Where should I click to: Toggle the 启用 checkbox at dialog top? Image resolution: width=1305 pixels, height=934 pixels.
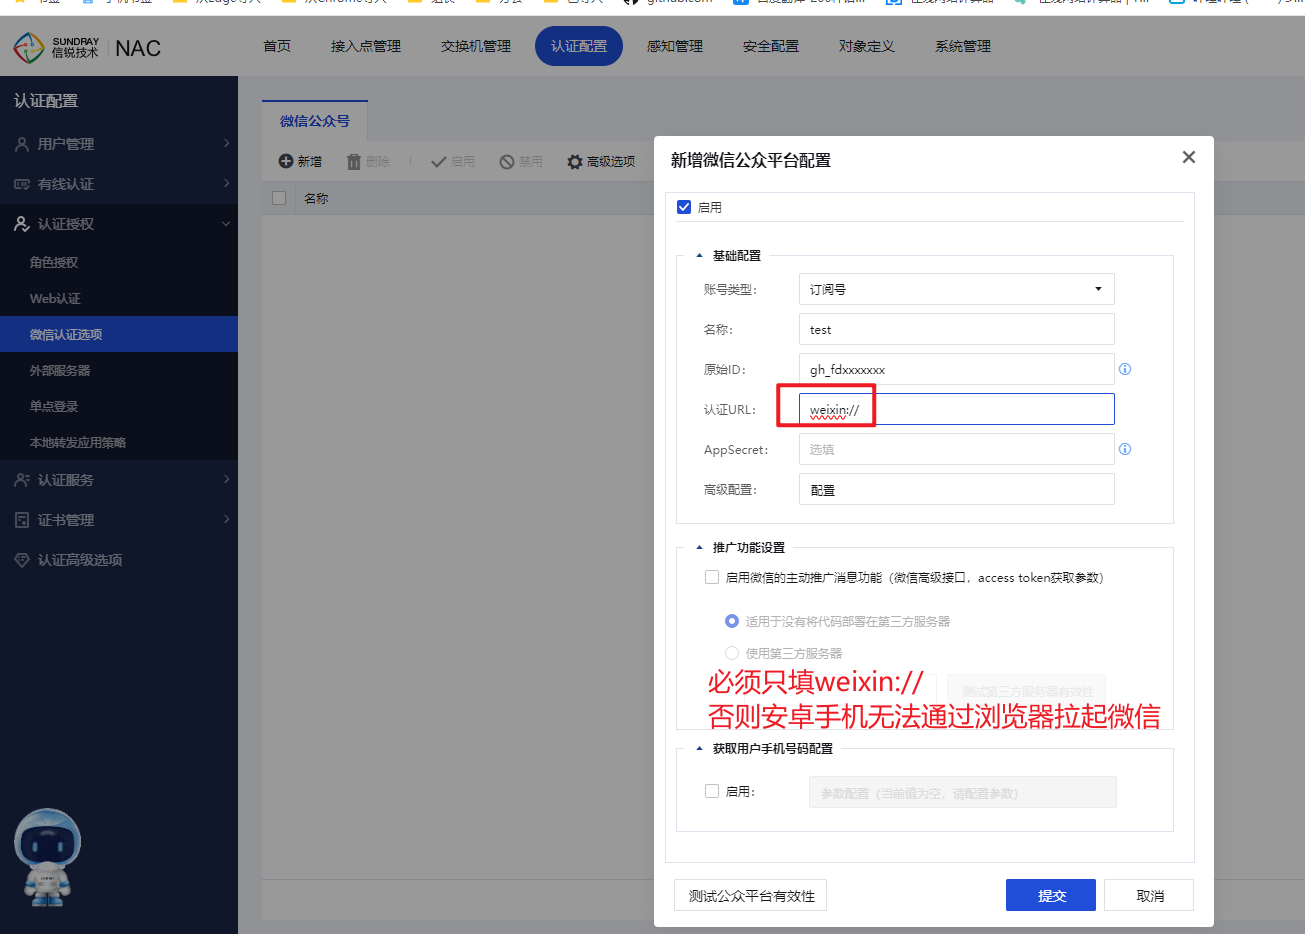click(684, 207)
